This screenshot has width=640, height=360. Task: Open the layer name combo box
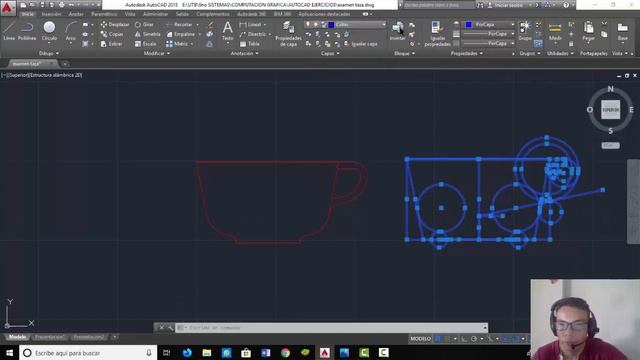point(345,25)
